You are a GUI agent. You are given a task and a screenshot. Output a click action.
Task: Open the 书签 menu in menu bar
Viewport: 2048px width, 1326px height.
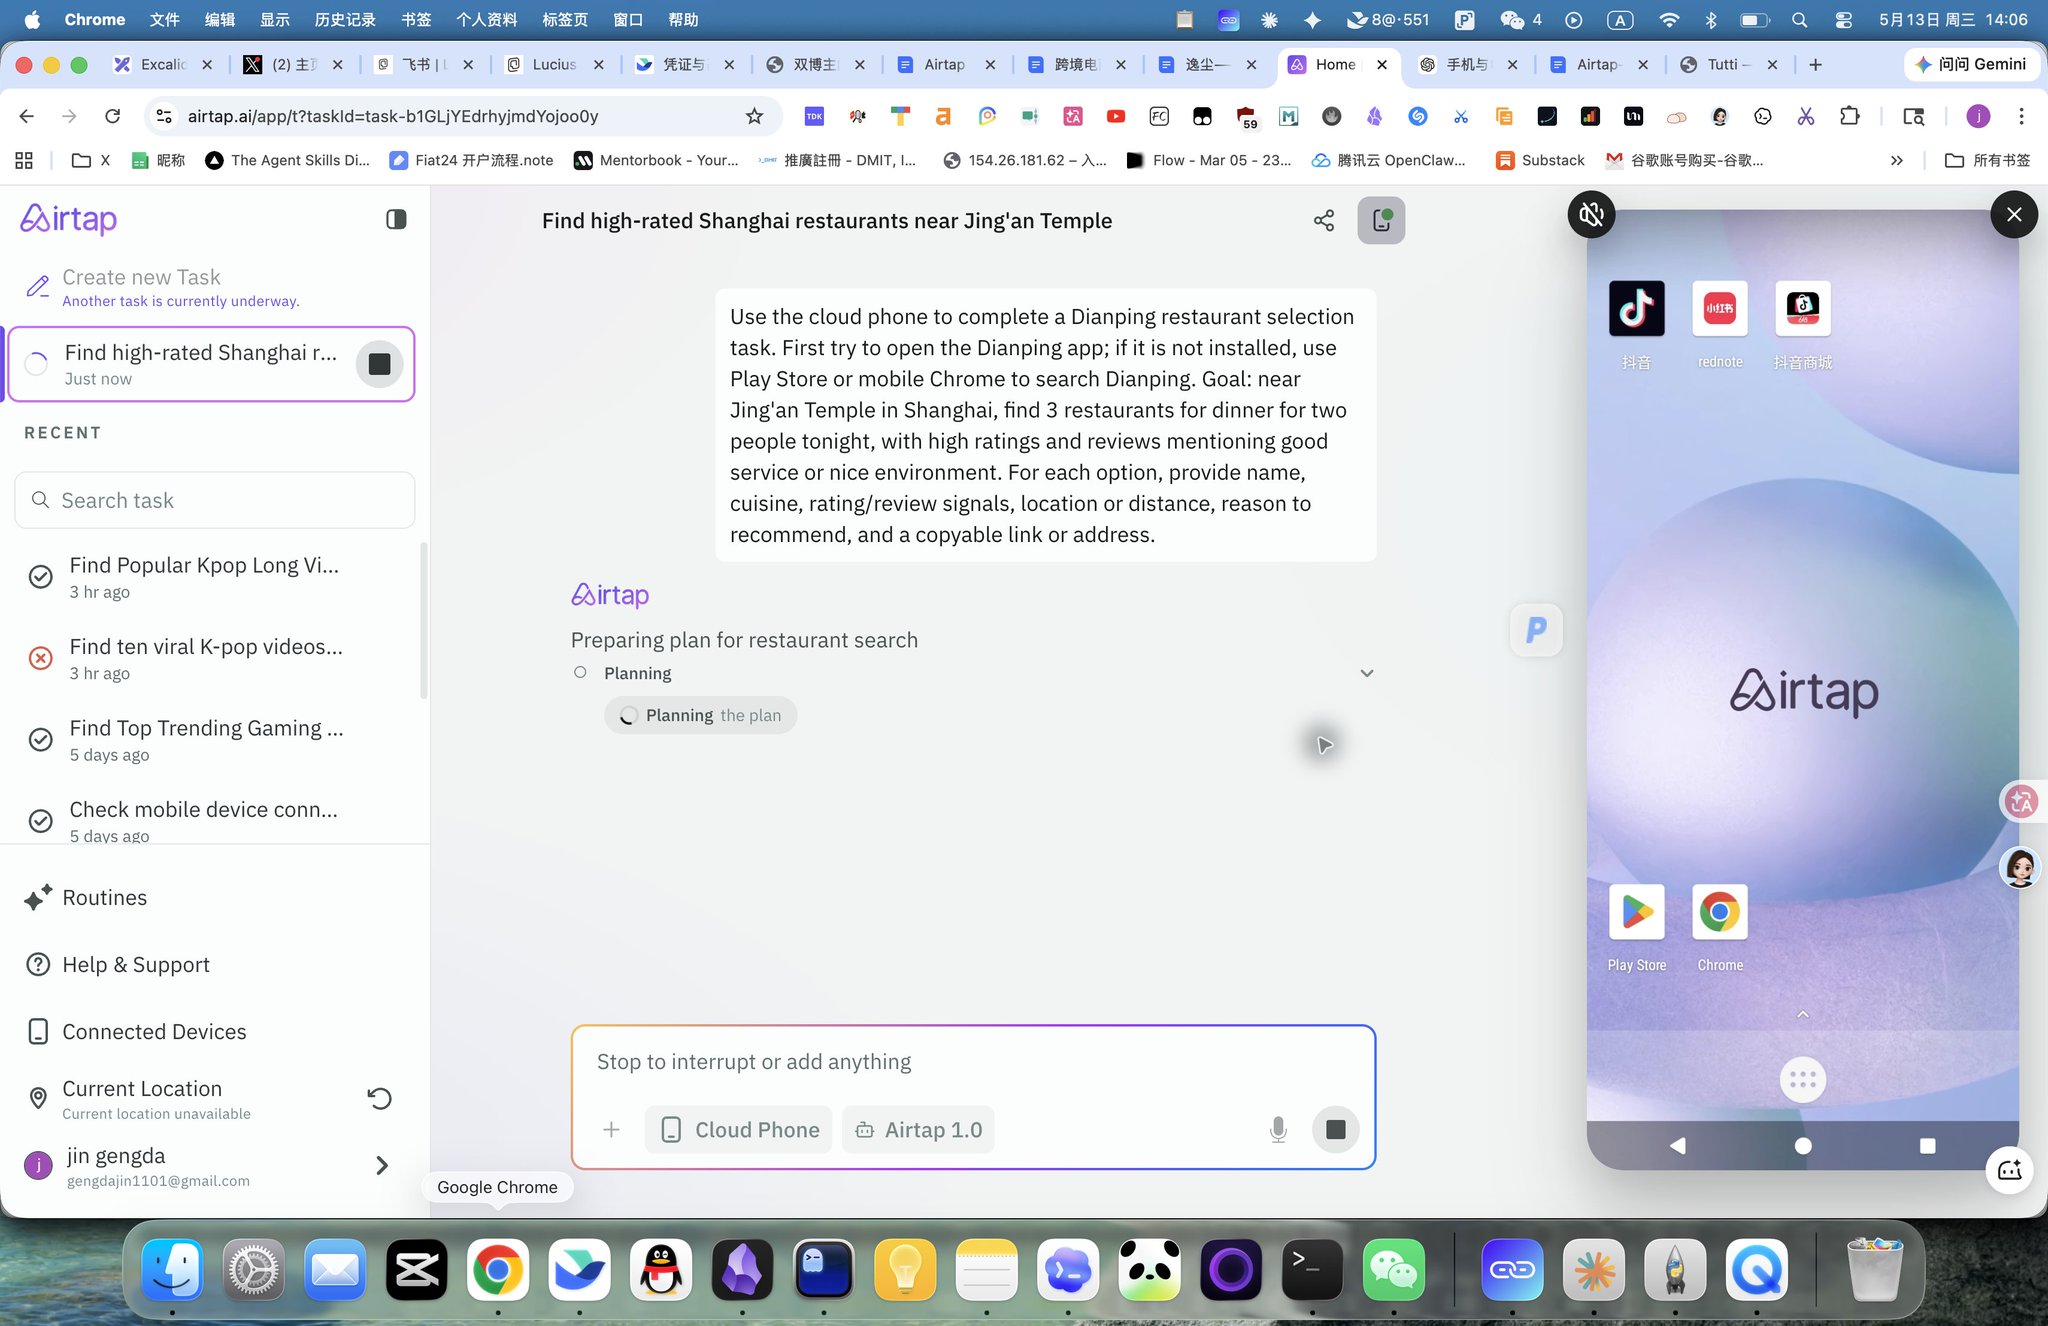[x=416, y=19]
